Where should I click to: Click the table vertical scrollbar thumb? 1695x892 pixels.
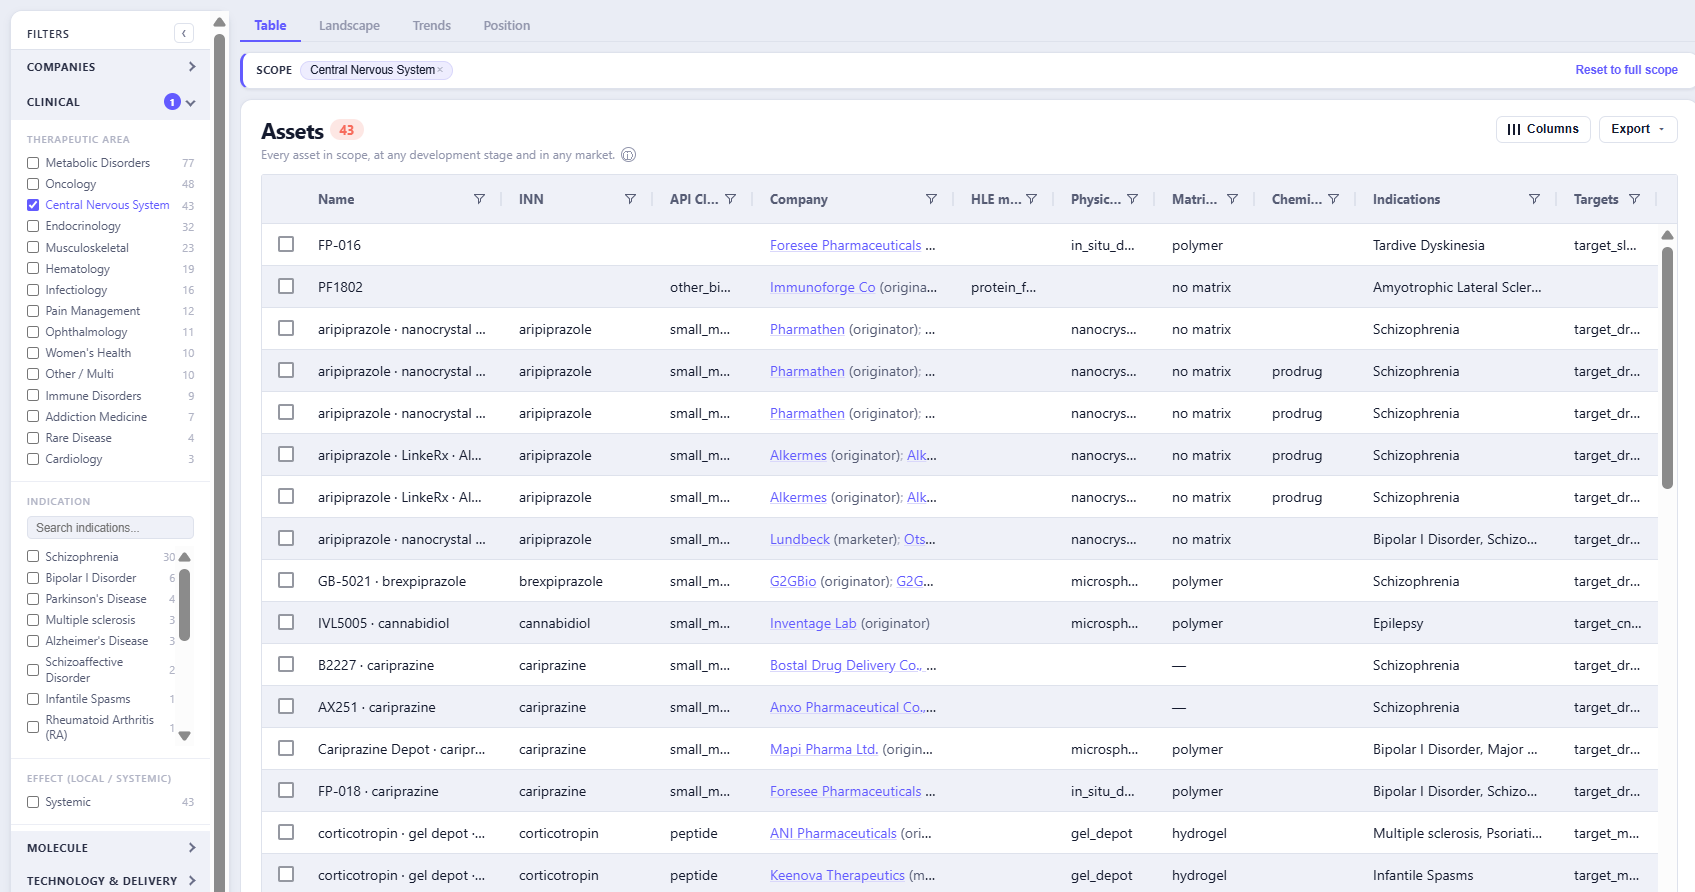coord(1667,368)
